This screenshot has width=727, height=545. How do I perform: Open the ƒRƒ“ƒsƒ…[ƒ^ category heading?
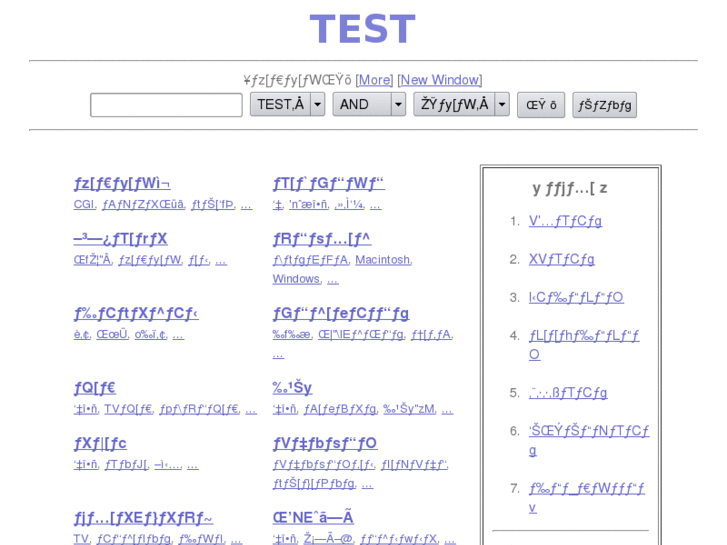coord(322,239)
